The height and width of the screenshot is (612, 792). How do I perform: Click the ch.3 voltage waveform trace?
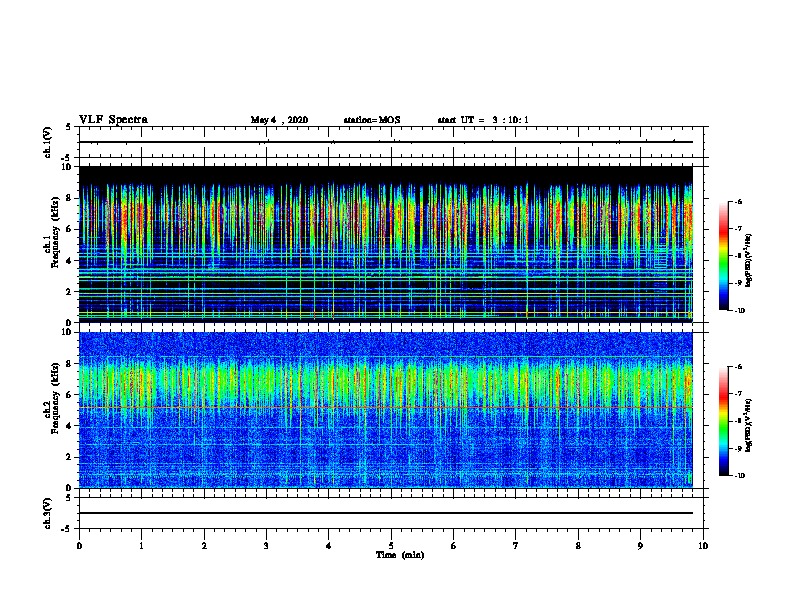(x=386, y=513)
